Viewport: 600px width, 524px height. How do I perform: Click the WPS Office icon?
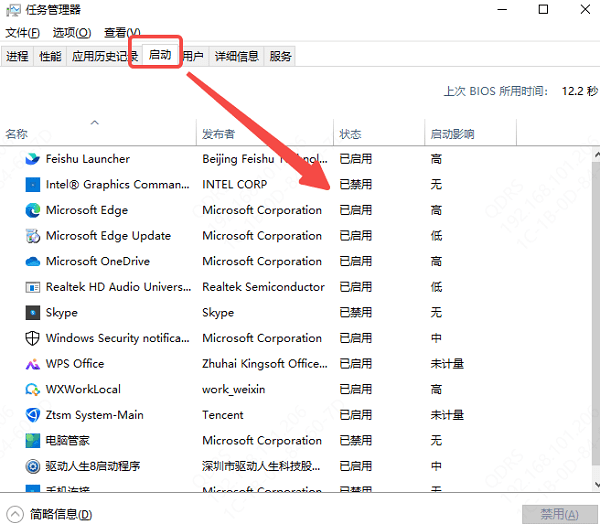[33, 364]
